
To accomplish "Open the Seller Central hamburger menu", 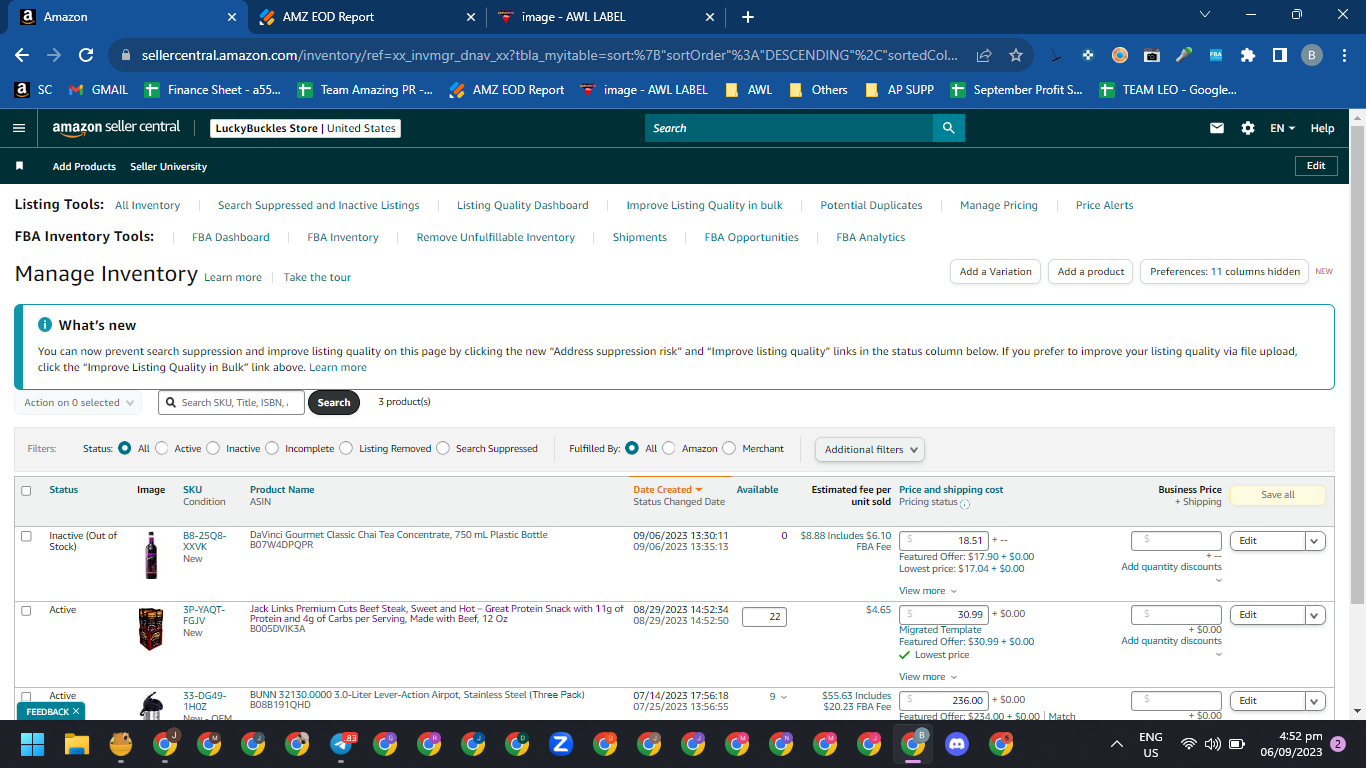I will (19, 128).
